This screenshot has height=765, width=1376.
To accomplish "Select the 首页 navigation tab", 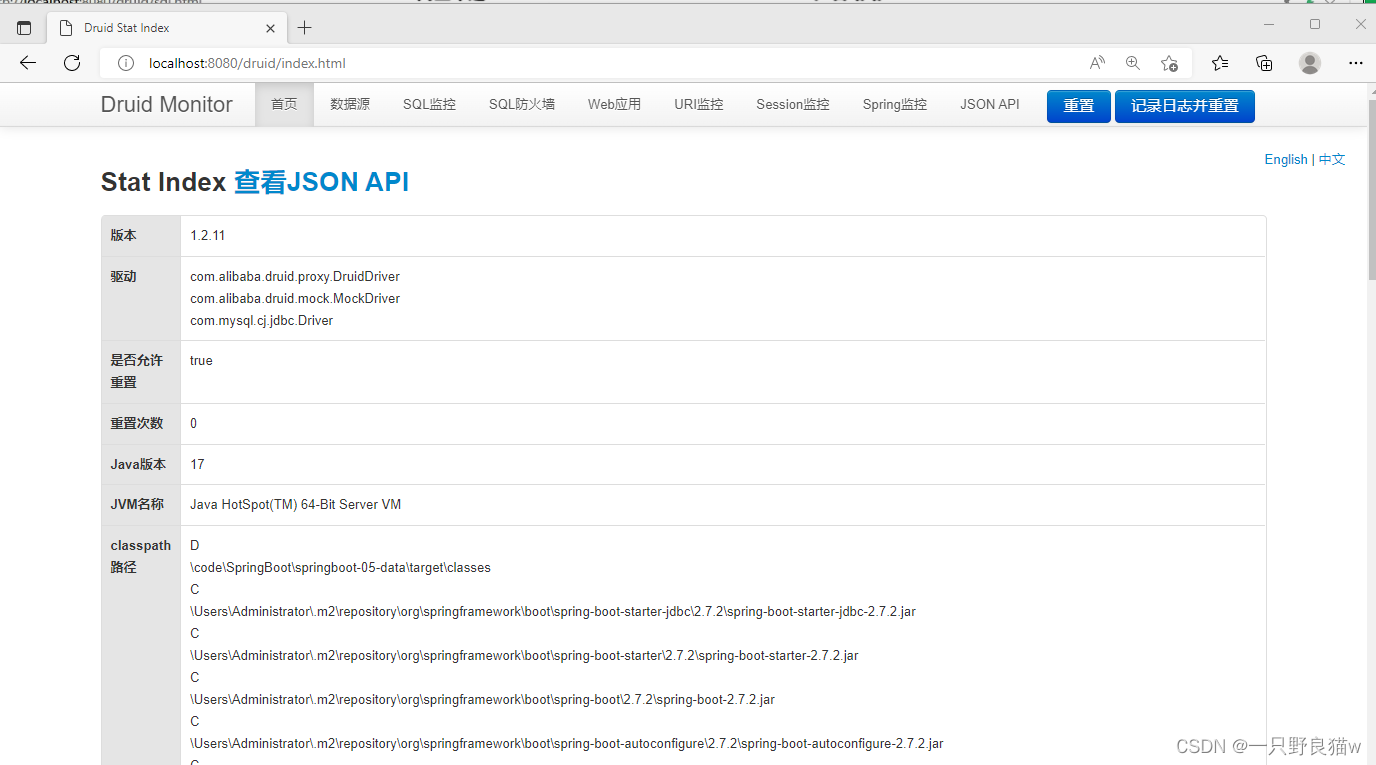I will point(285,104).
